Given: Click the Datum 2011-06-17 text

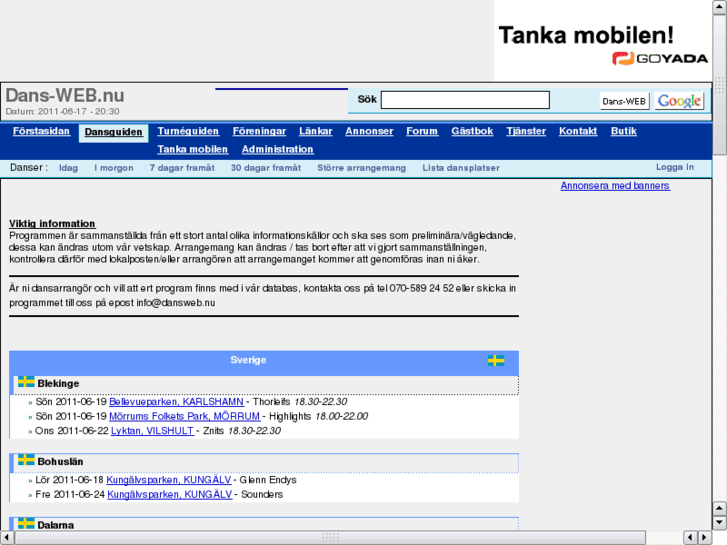Looking at the screenshot, I should 62,111.
